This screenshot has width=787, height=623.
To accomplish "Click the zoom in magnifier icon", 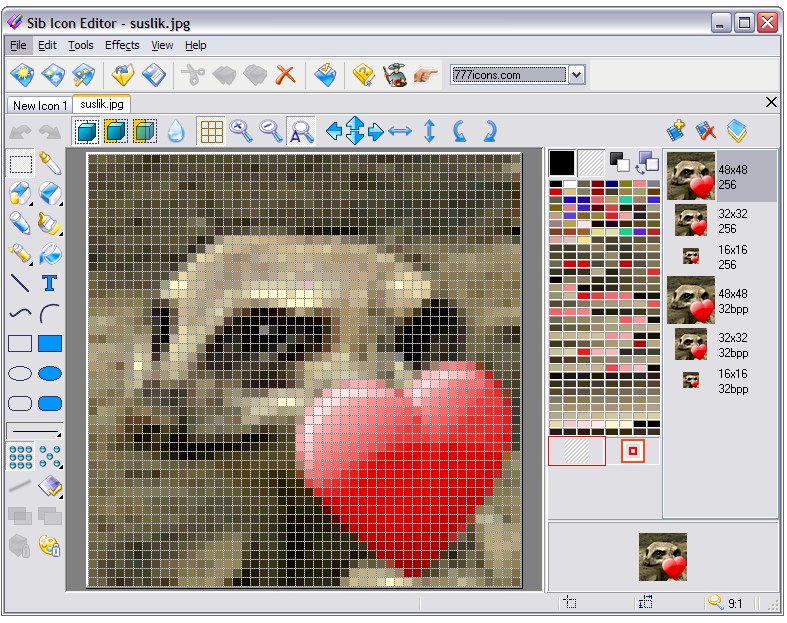I will pos(240,132).
